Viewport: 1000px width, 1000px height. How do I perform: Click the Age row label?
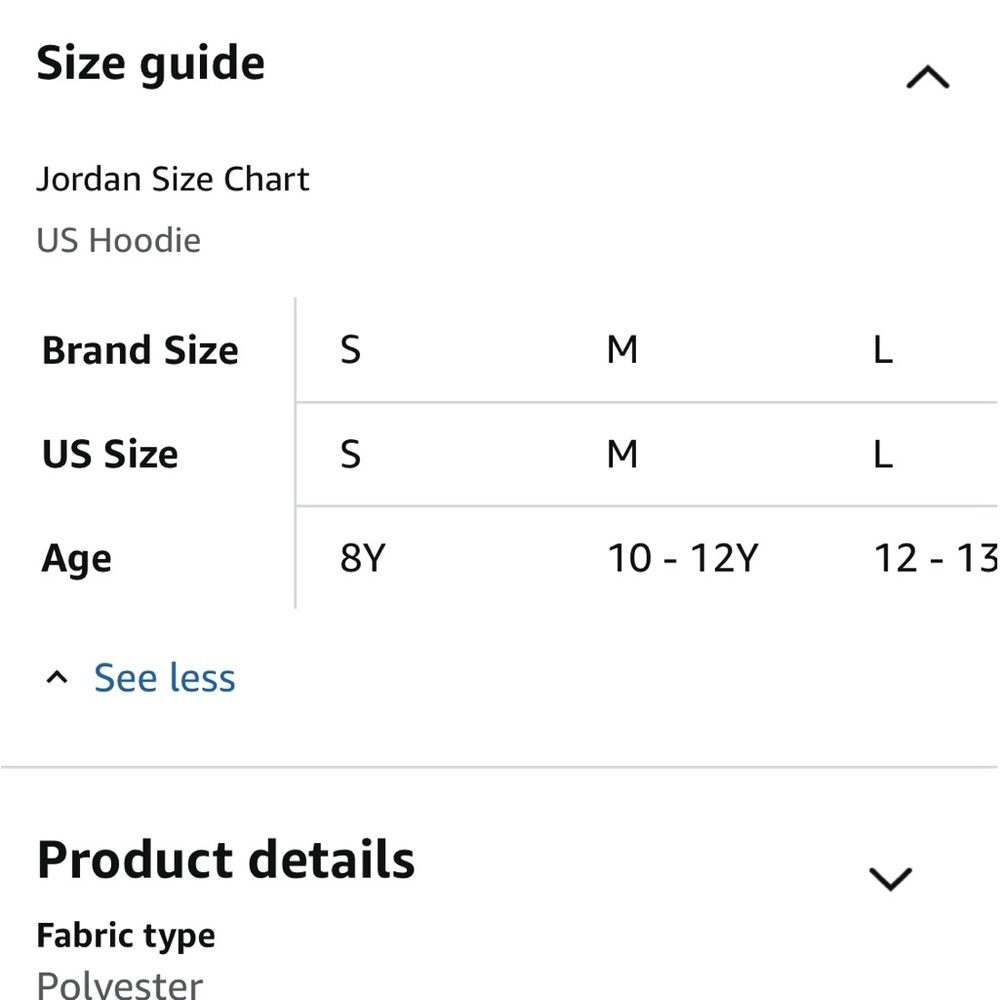[x=76, y=558]
